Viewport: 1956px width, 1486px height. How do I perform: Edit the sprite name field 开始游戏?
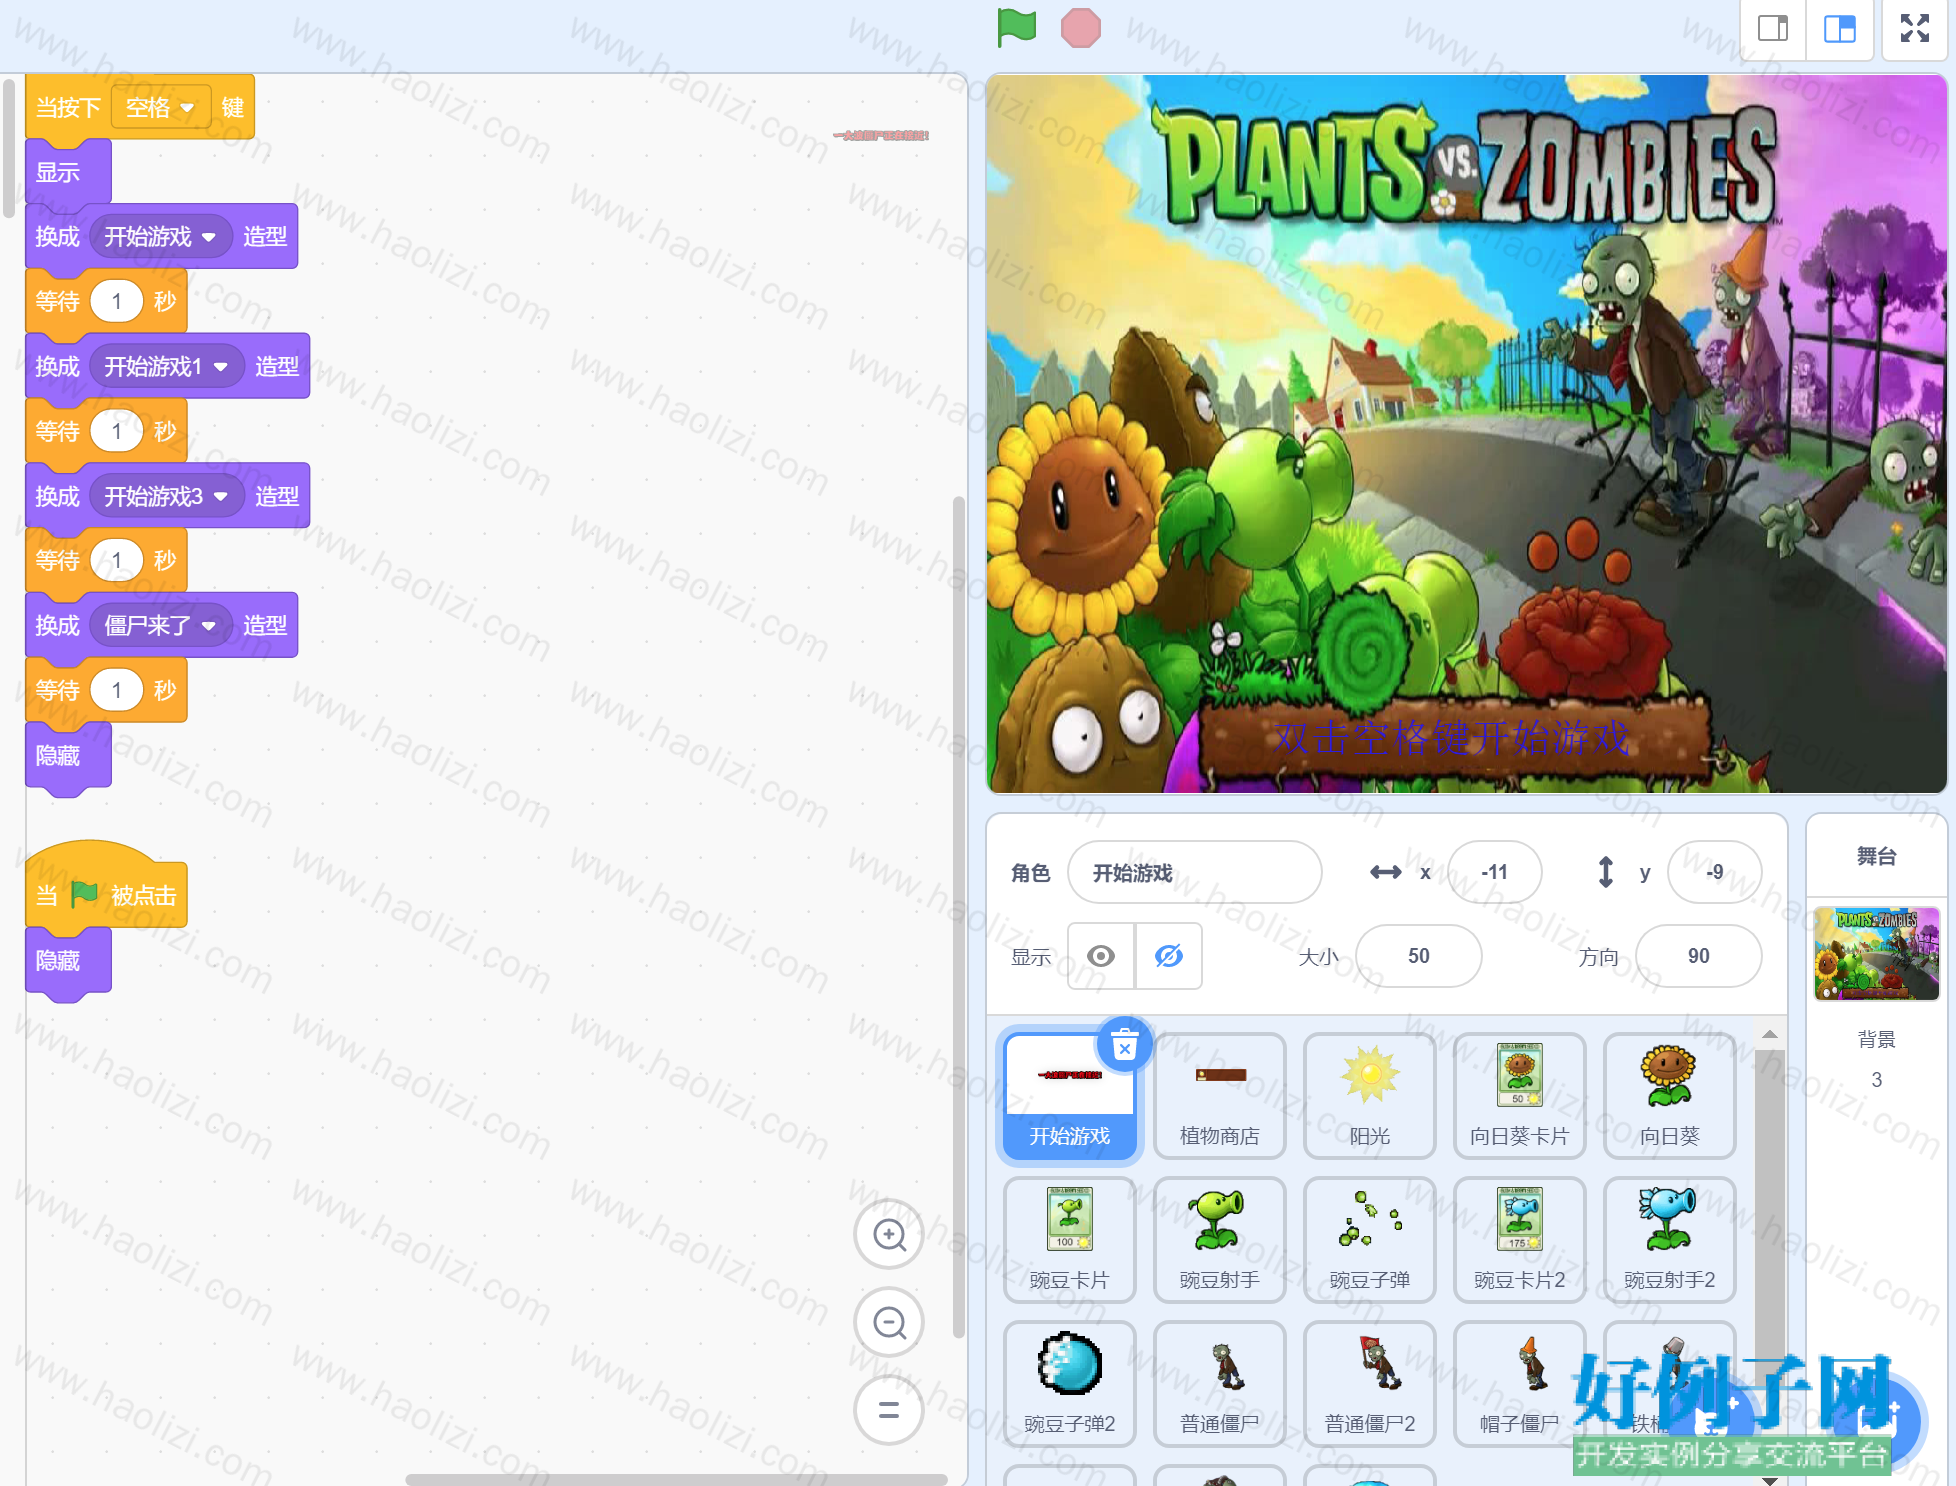tap(1195, 872)
